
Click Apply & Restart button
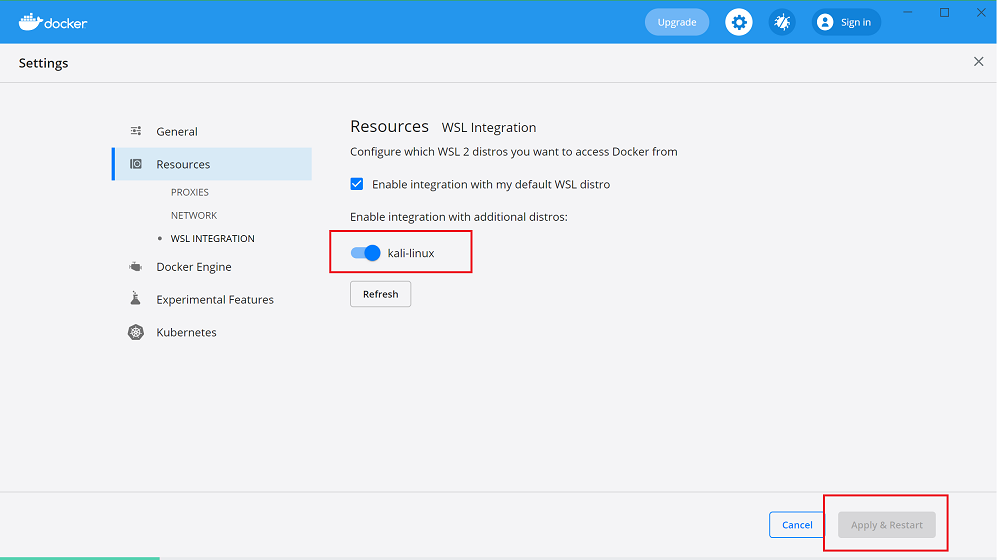click(x=887, y=525)
